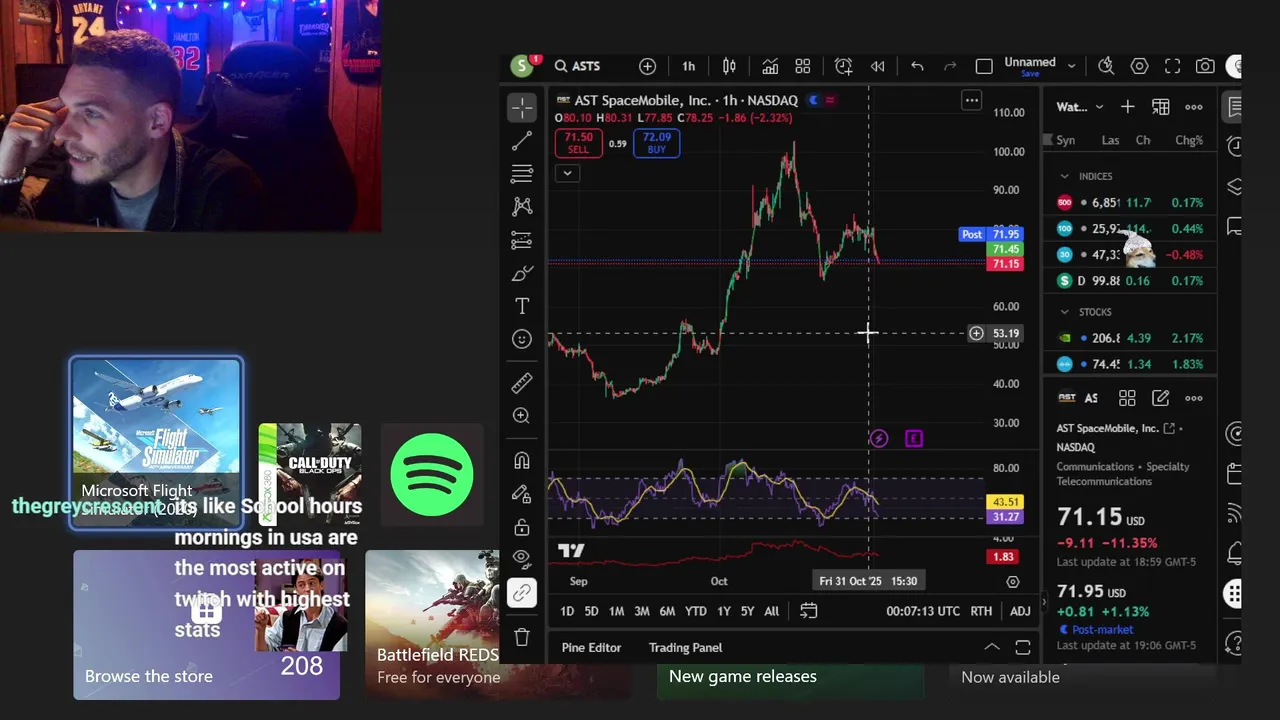Toggle magnet mode
This screenshot has width=1280, height=720.
click(x=522, y=461)
